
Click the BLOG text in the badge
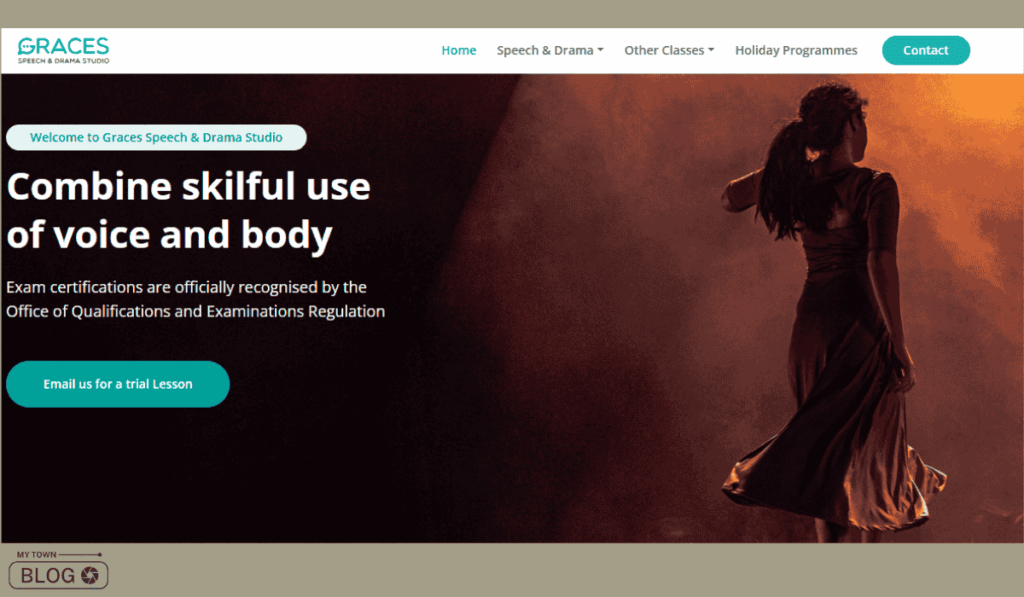48,575
